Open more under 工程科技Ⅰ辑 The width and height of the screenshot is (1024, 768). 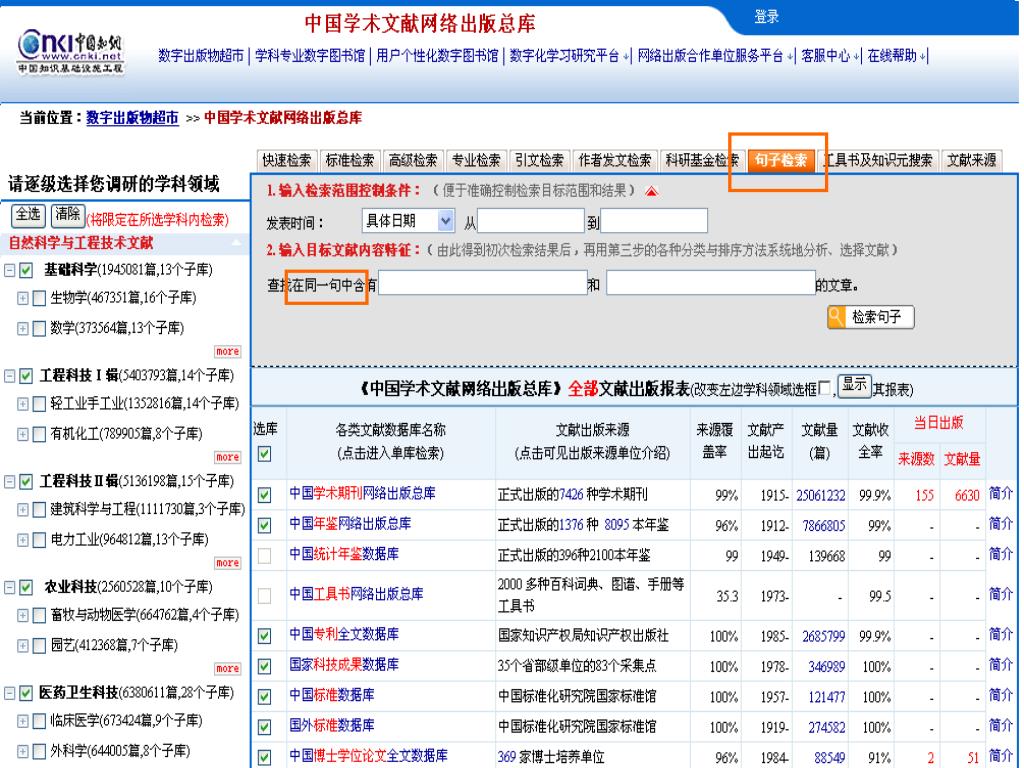pyautogui.click(x=227, y=457)
